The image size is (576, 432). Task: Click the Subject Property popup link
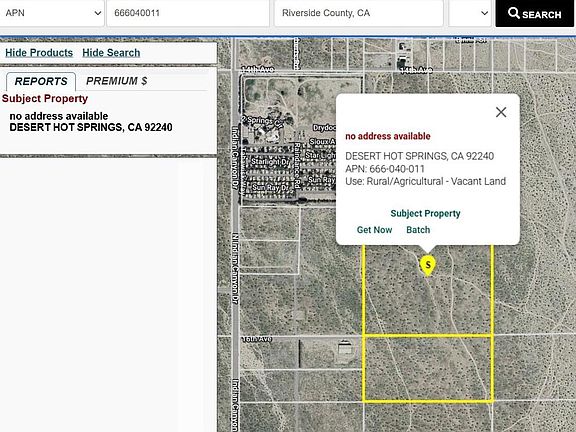(x=425, y=213)
